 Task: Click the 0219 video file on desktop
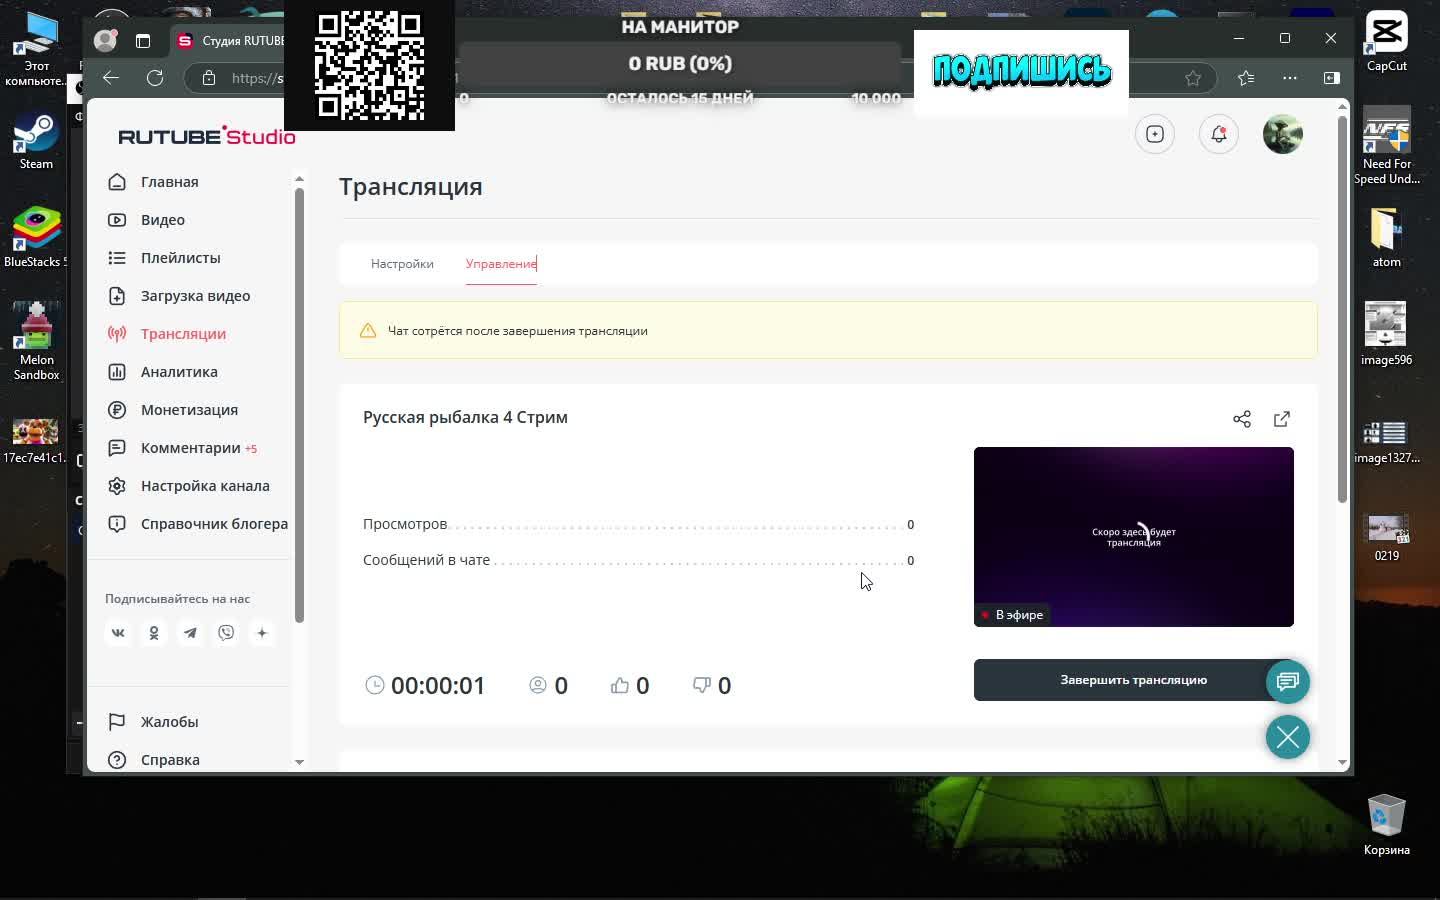[1386, 538]
